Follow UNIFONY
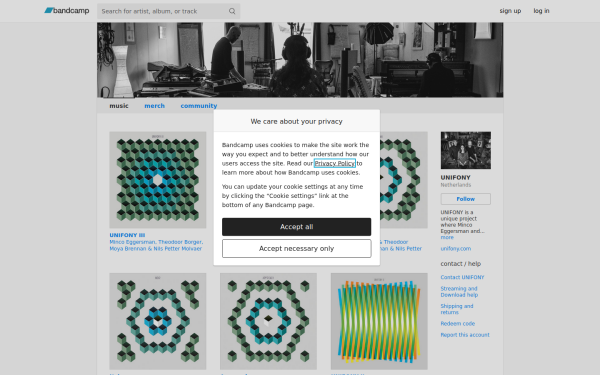The image size is (600, 375). (466, 199)
